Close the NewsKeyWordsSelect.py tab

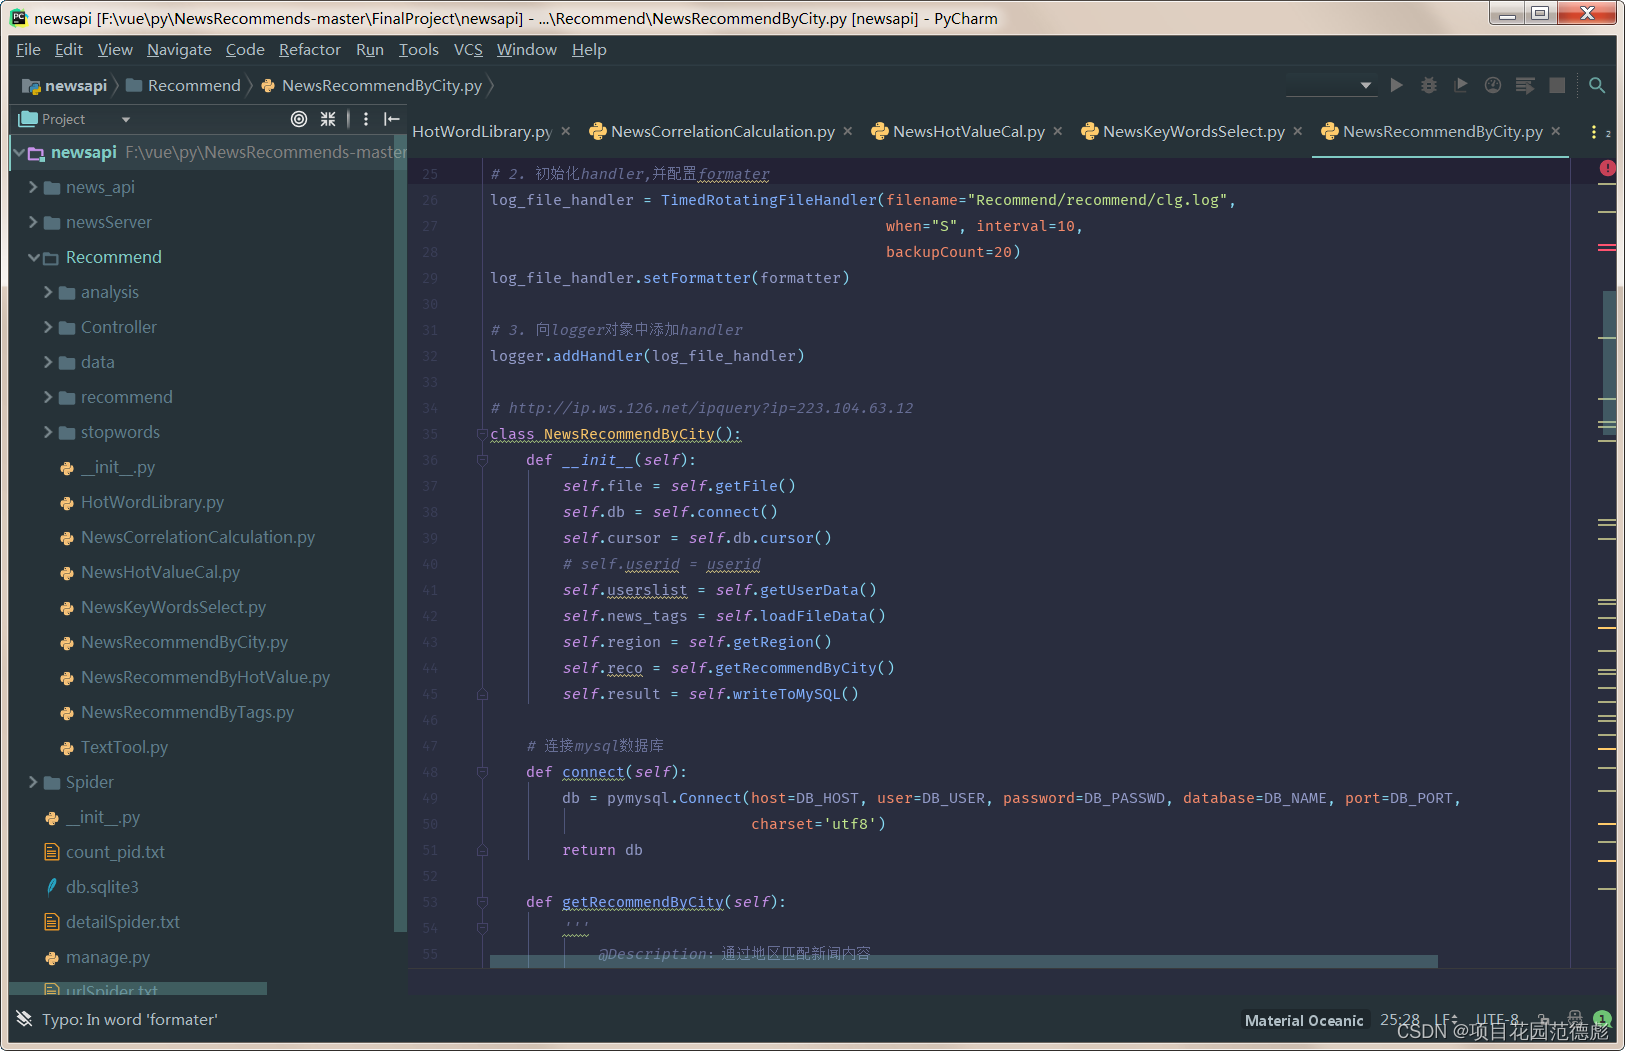coord(1298,131)
